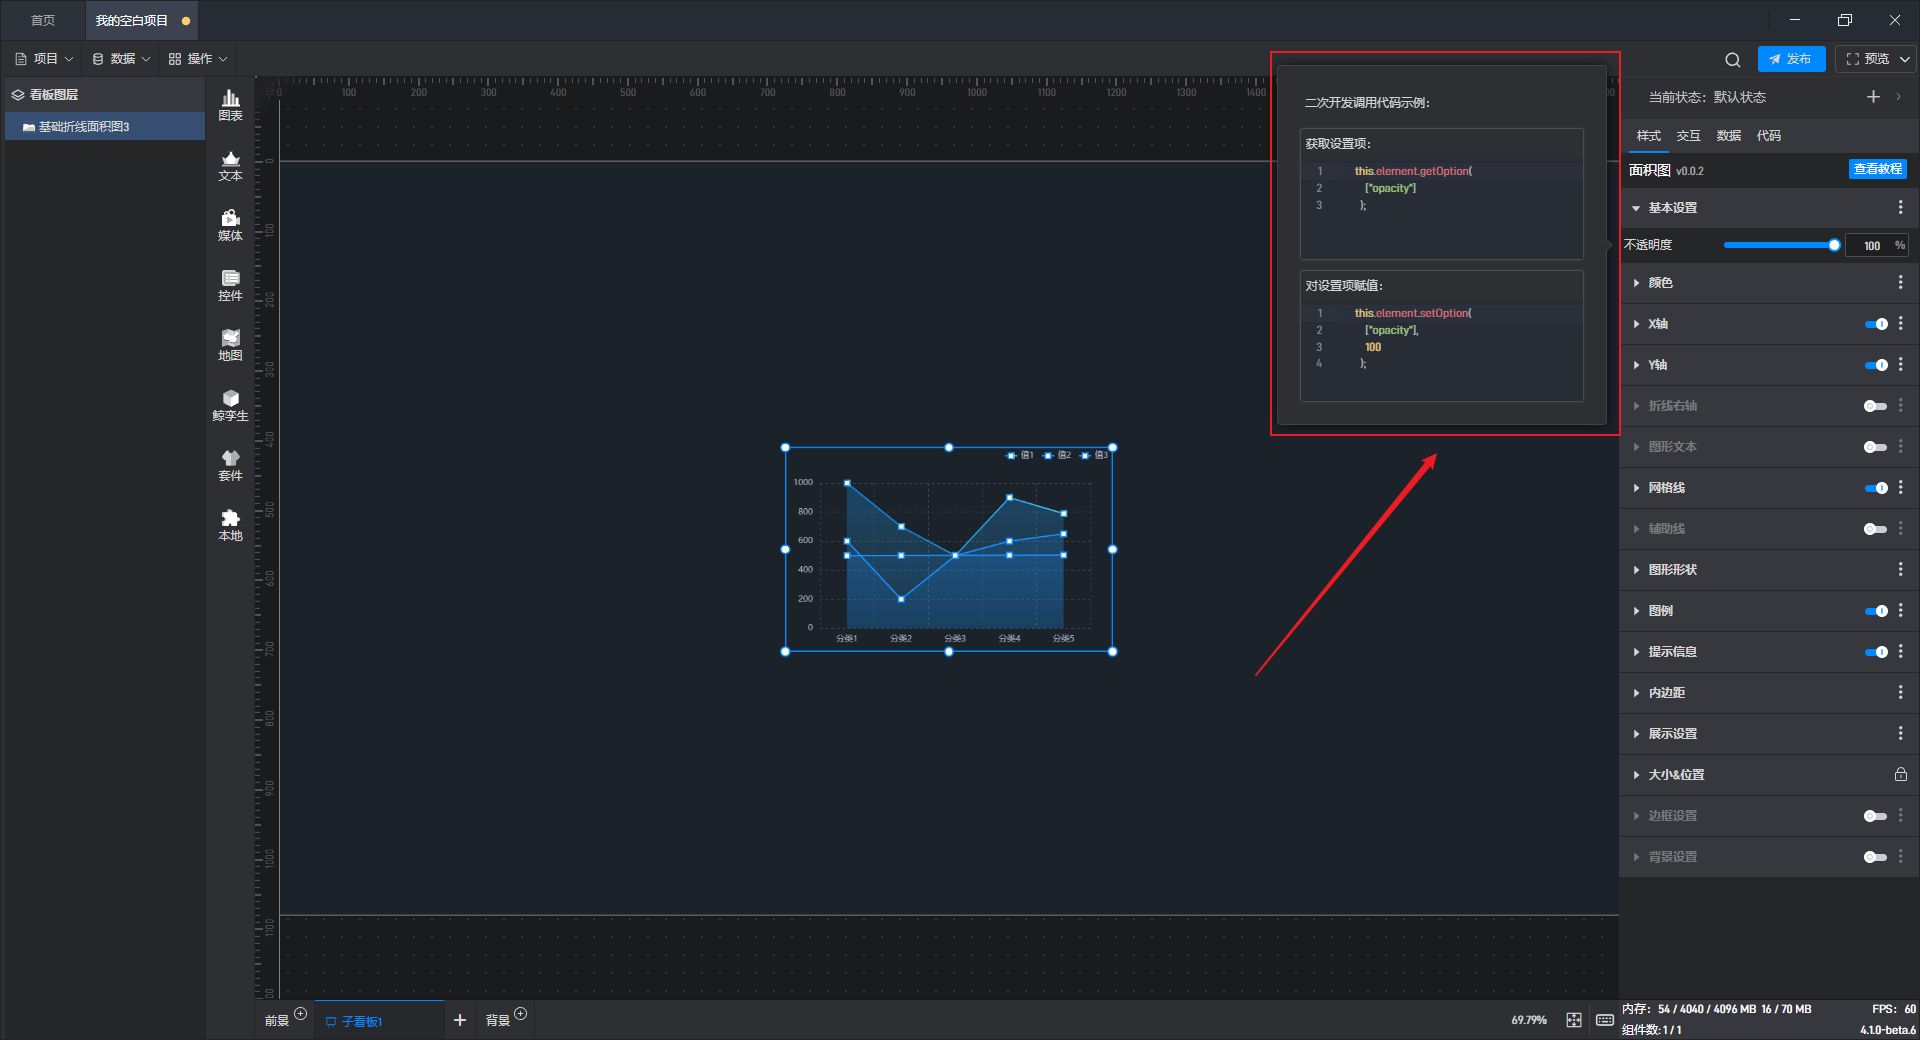Click the fit-to-screen icon in the bottom bar
The width and height of the screenshot is (1920, 1040).
(1574, 1020)
